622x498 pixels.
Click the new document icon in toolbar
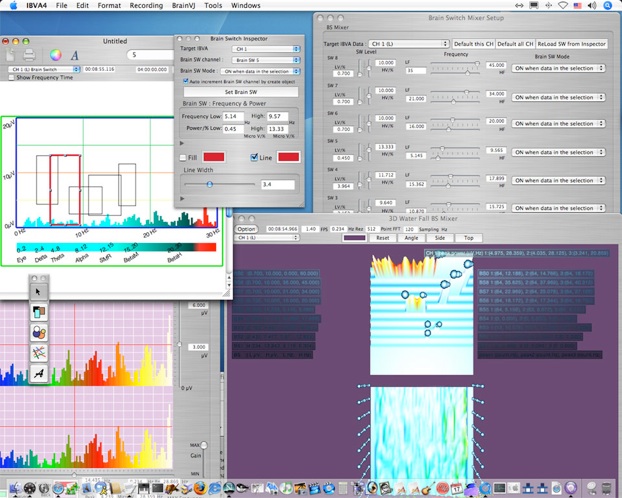click(x=12, y=54)
